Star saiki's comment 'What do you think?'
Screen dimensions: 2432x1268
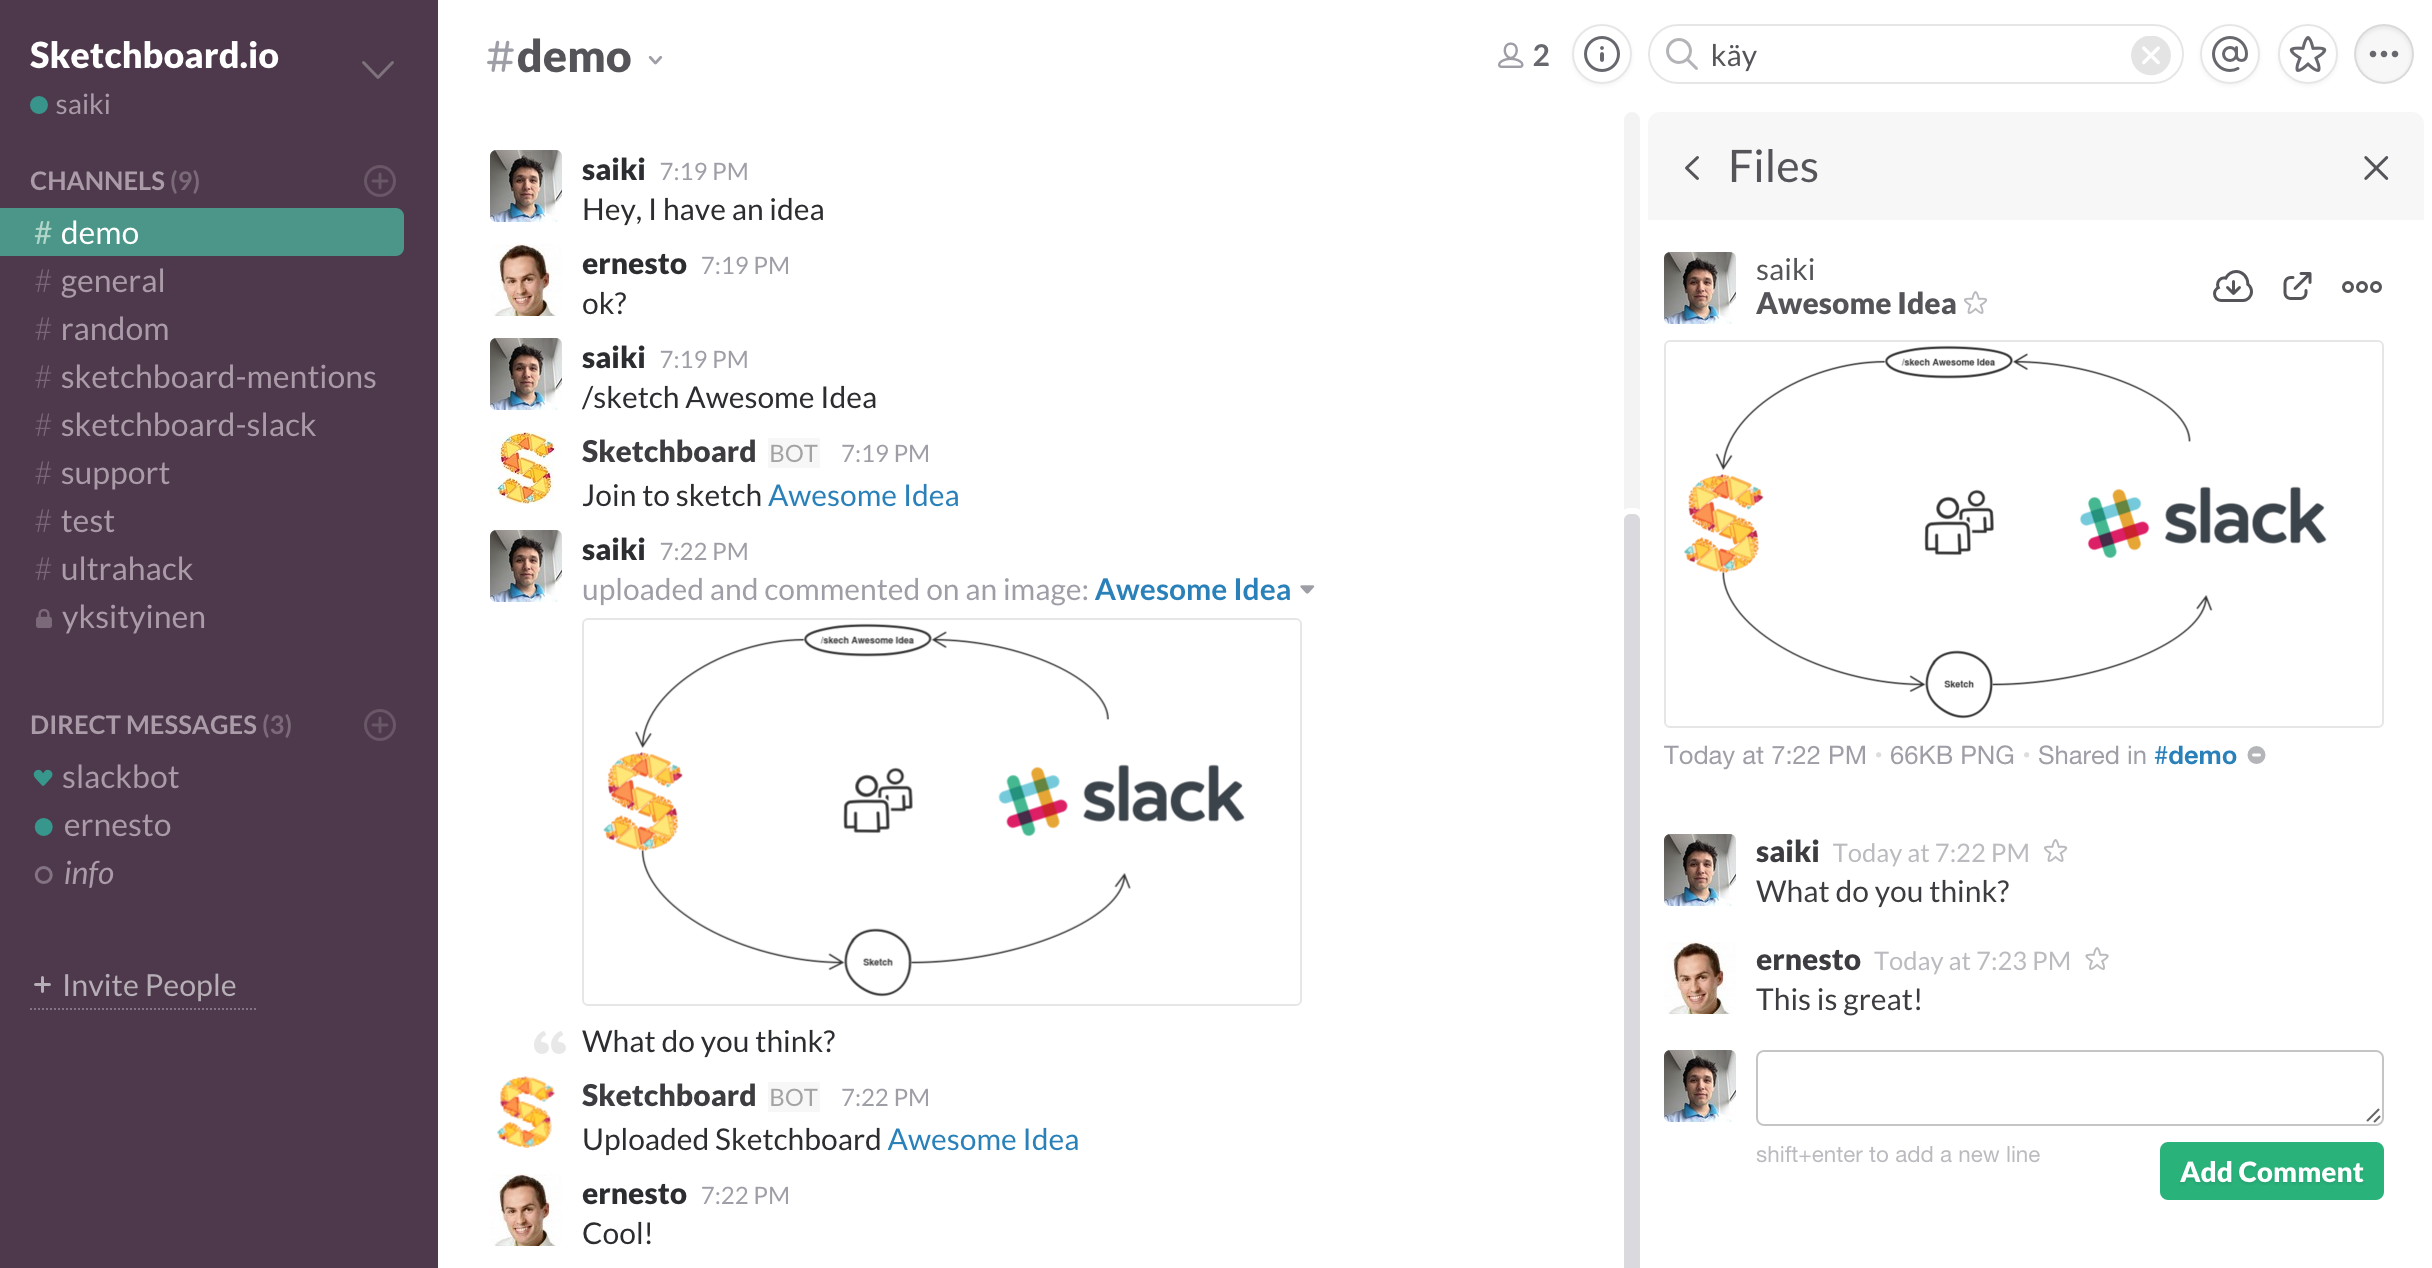2055,852
